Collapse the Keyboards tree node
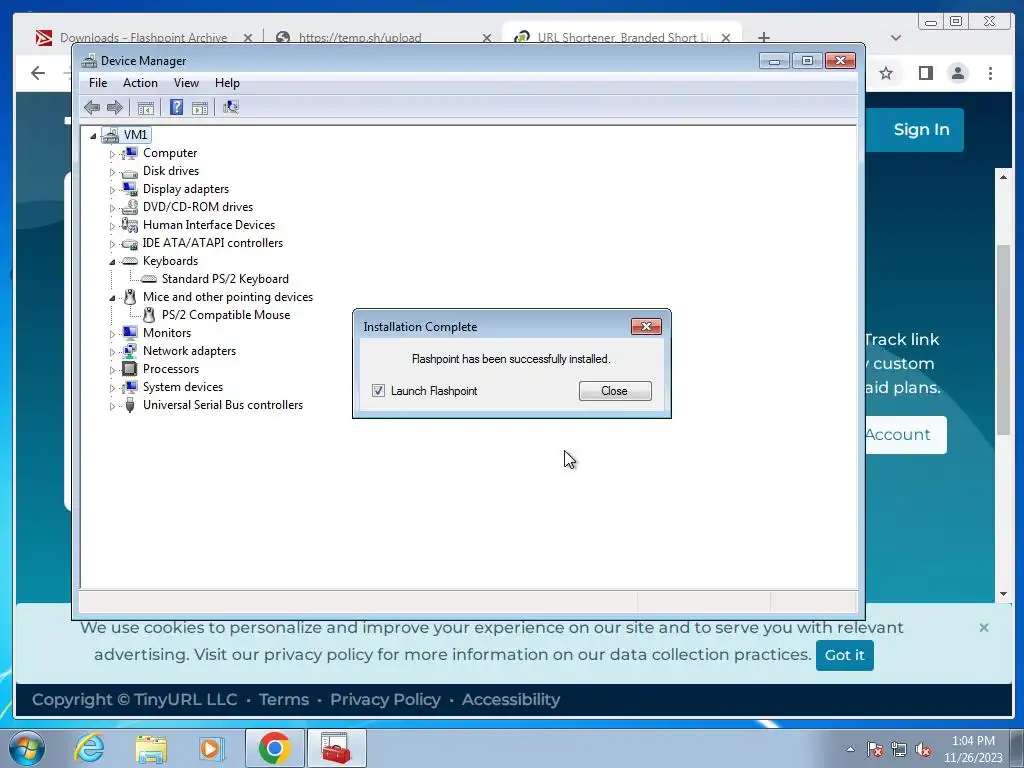 [112, 262]
